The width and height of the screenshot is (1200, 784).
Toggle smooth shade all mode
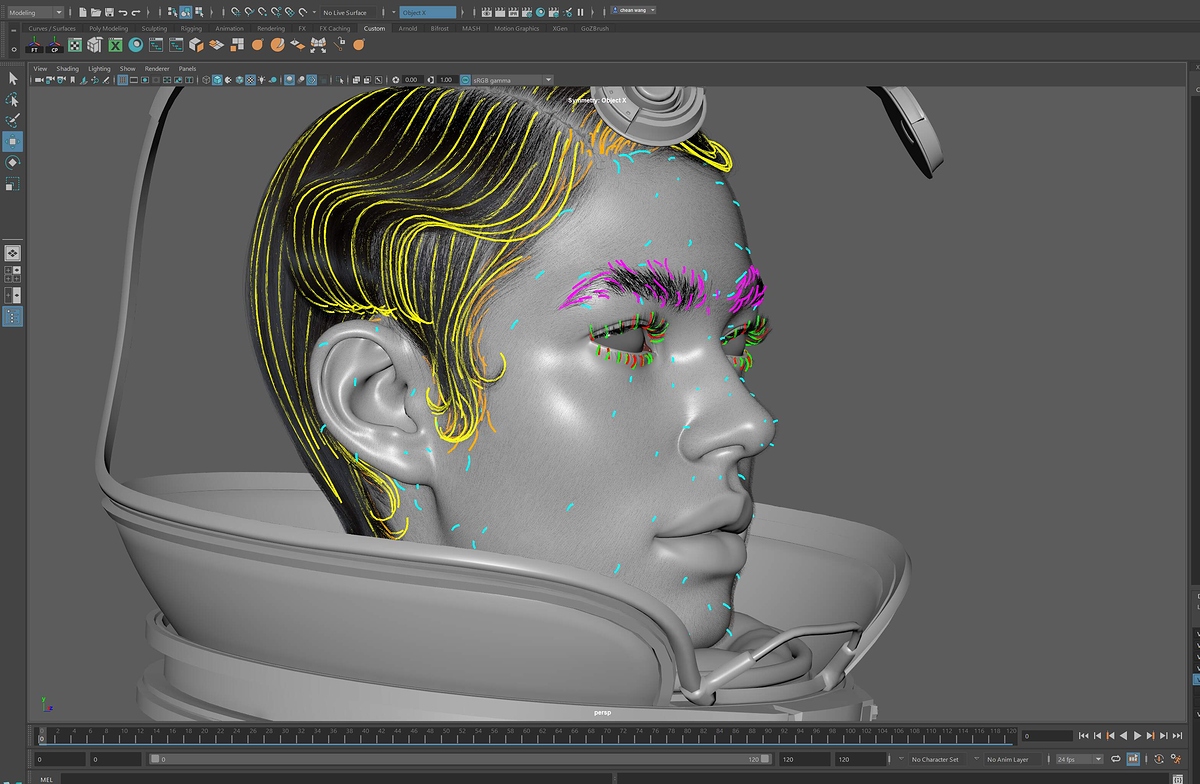tap(217, 80)
